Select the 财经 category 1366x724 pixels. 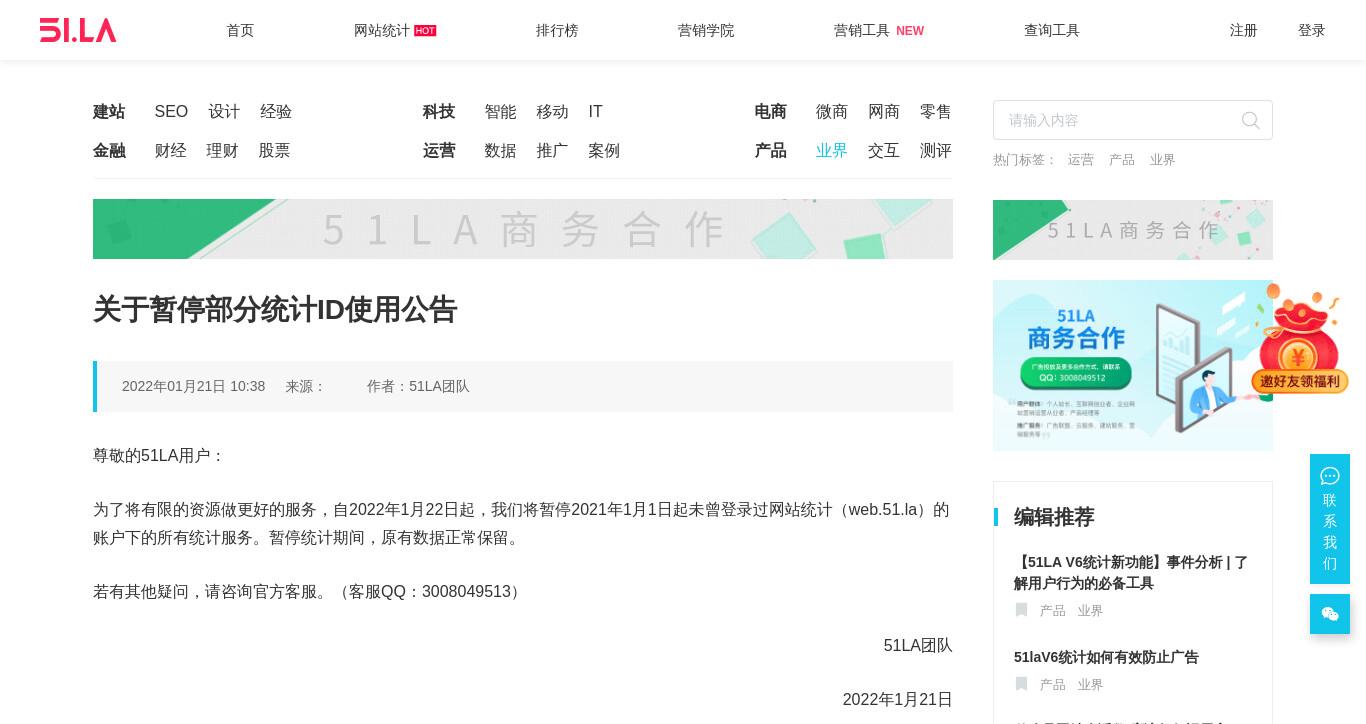point(171,151)
